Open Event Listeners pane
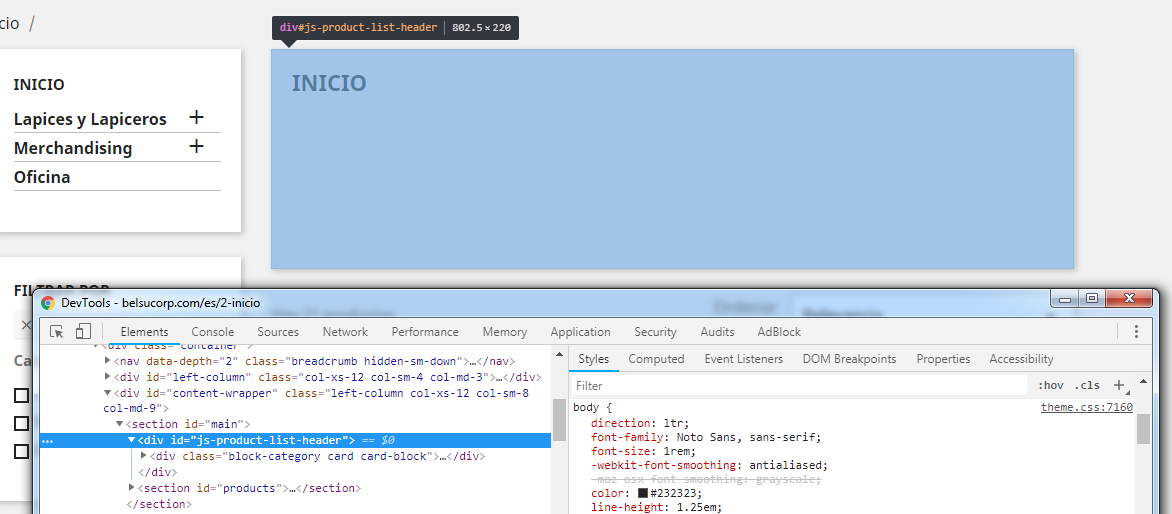 pos(744,359)
